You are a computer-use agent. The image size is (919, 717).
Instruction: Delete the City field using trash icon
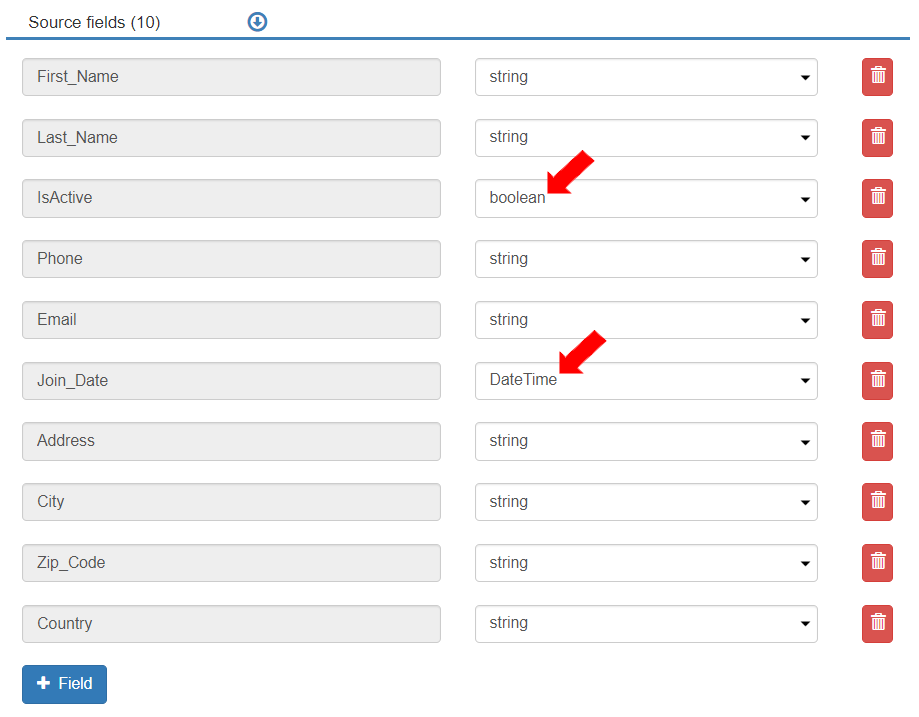(x=877, y=502)
